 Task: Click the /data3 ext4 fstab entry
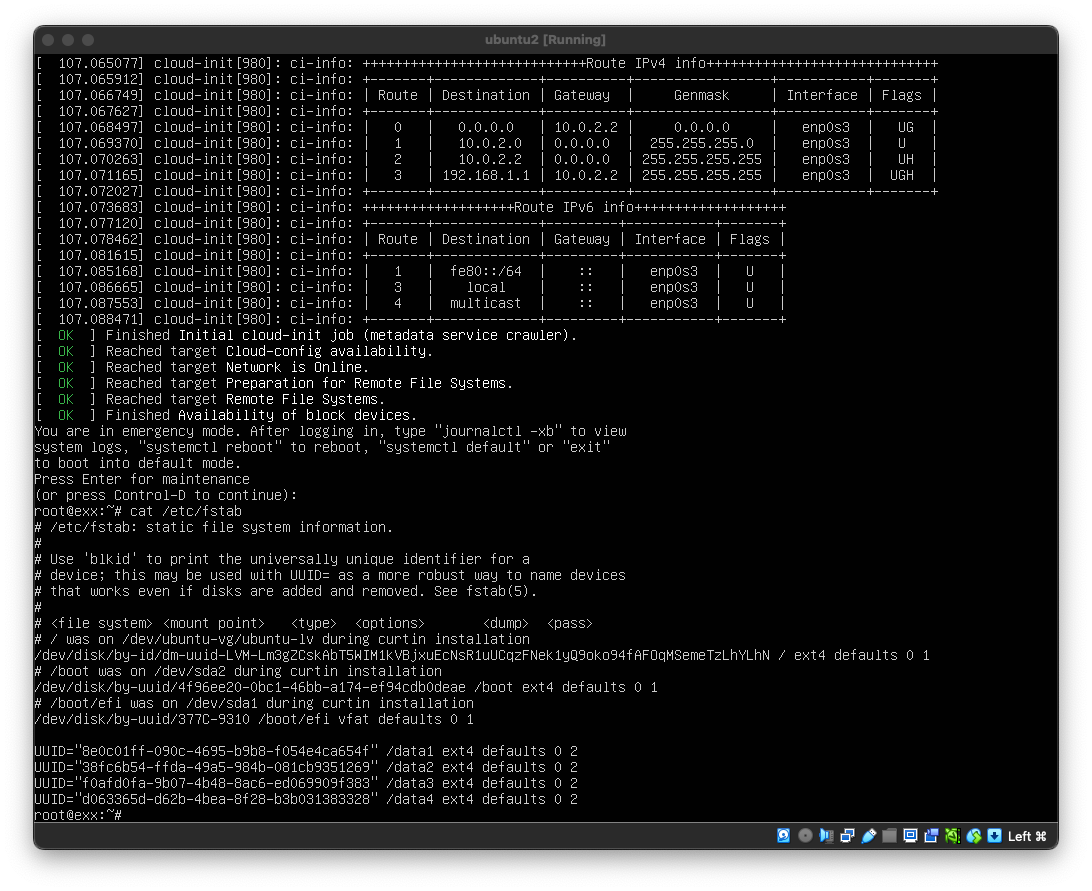(x=306, y=783)
